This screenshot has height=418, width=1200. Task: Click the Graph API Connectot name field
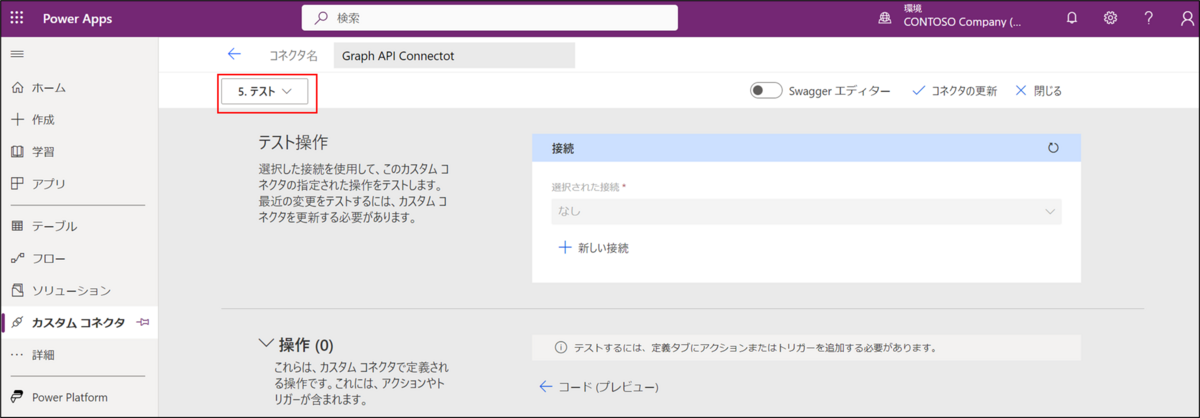tap(454, 55)
